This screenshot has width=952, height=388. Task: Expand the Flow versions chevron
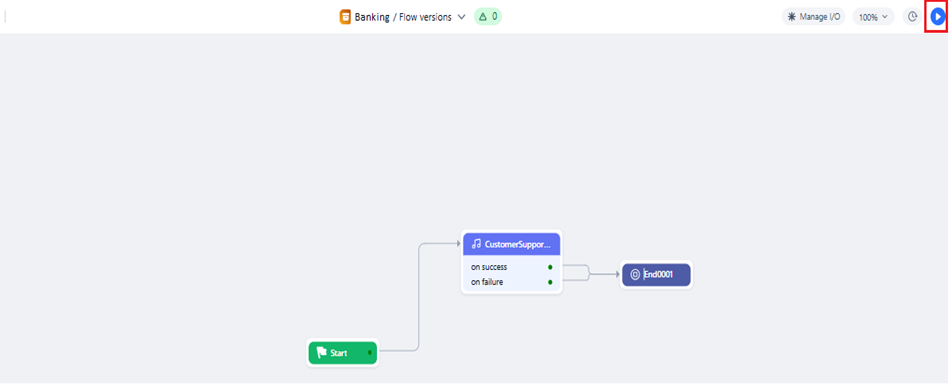point(461,17)
